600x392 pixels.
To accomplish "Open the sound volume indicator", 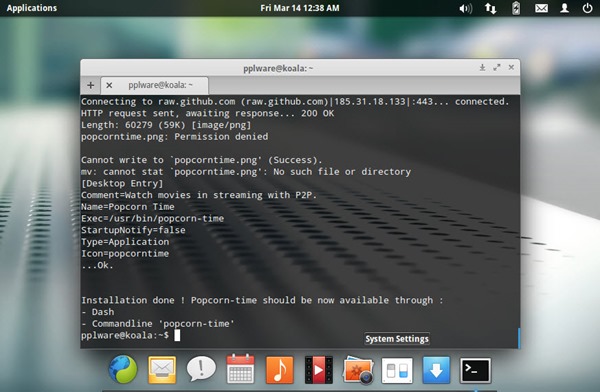I will (465, 8).
